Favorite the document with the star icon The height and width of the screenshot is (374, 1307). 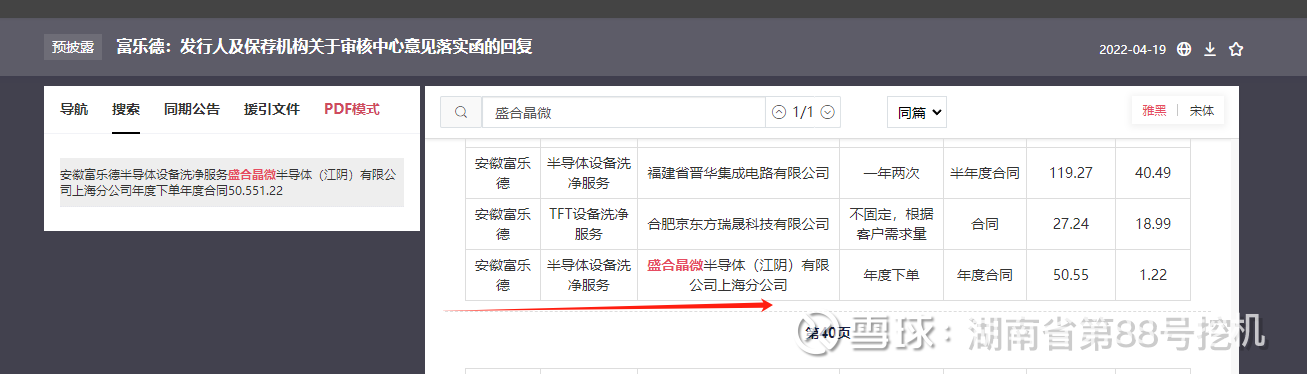coord(1236,49)
